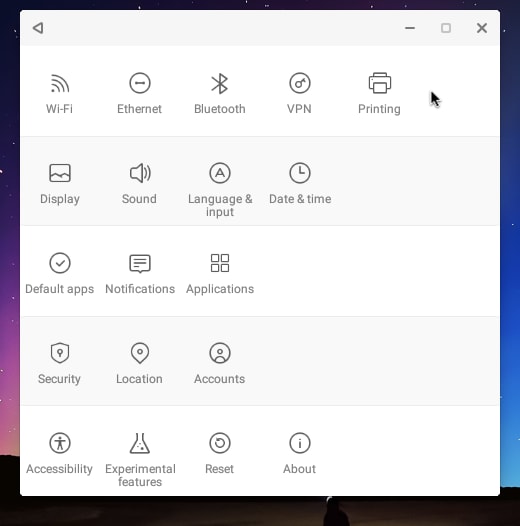Open the About section
The image size is (520, 526).
click(300, 453)
